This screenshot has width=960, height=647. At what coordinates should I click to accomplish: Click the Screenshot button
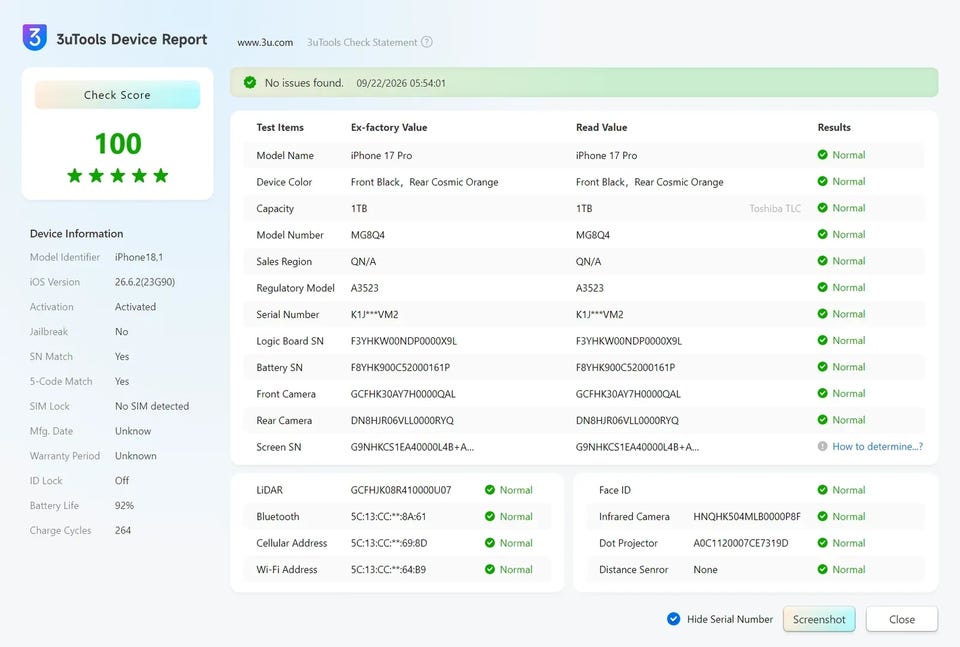[x=819, y=619]
